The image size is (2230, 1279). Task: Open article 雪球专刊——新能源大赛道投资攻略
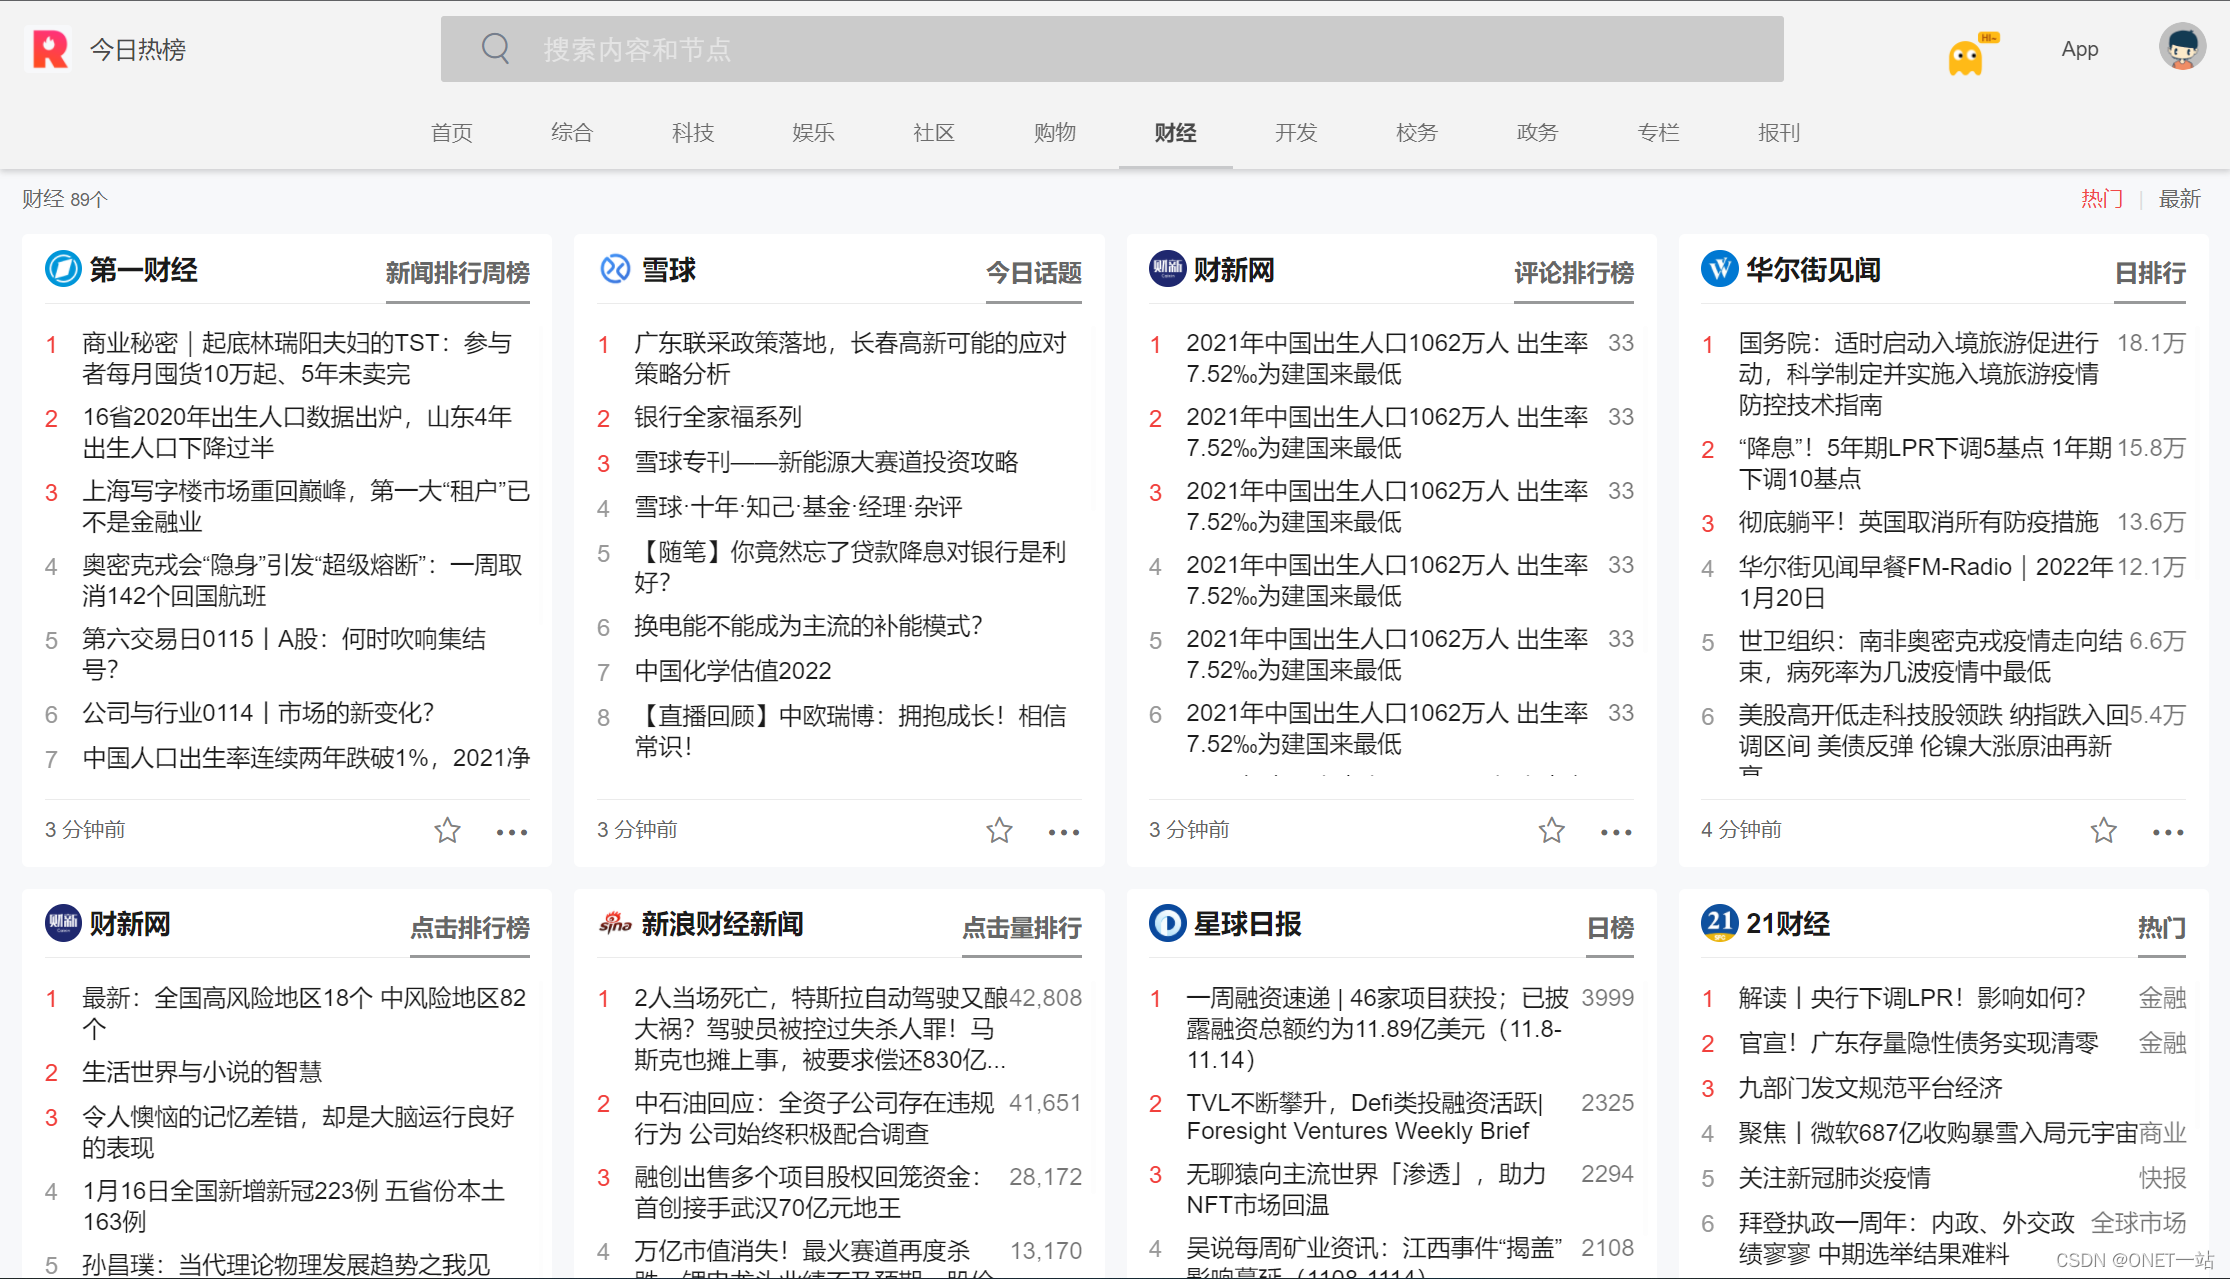tap(826, 462)
